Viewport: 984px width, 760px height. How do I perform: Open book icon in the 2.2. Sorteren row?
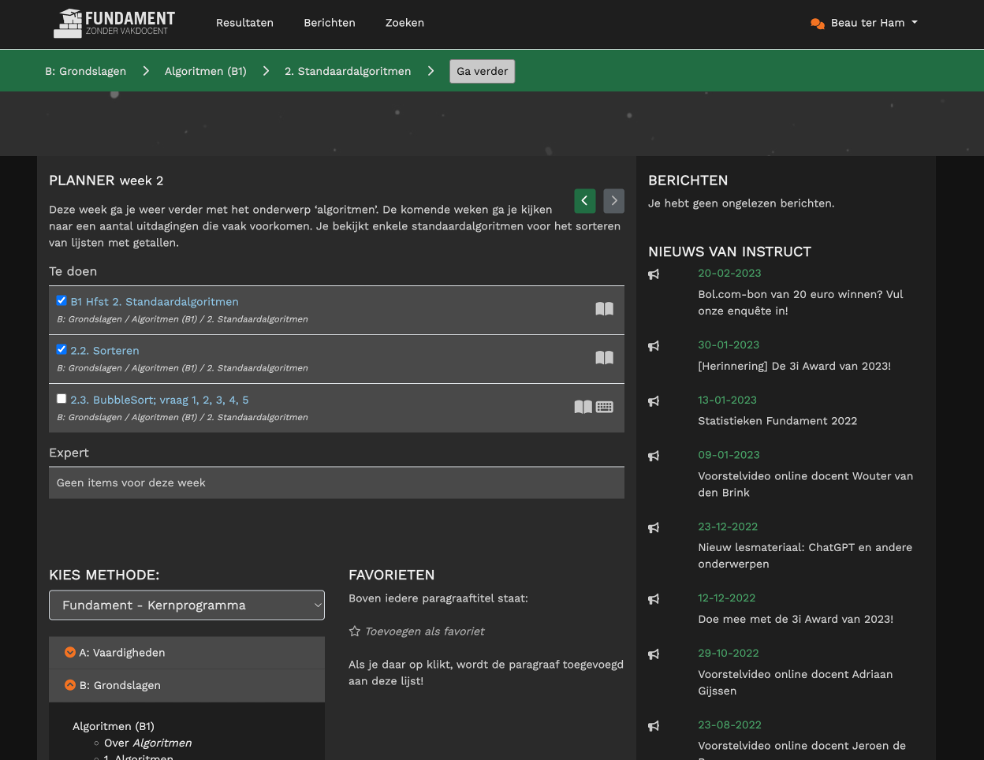pos(604,358)
